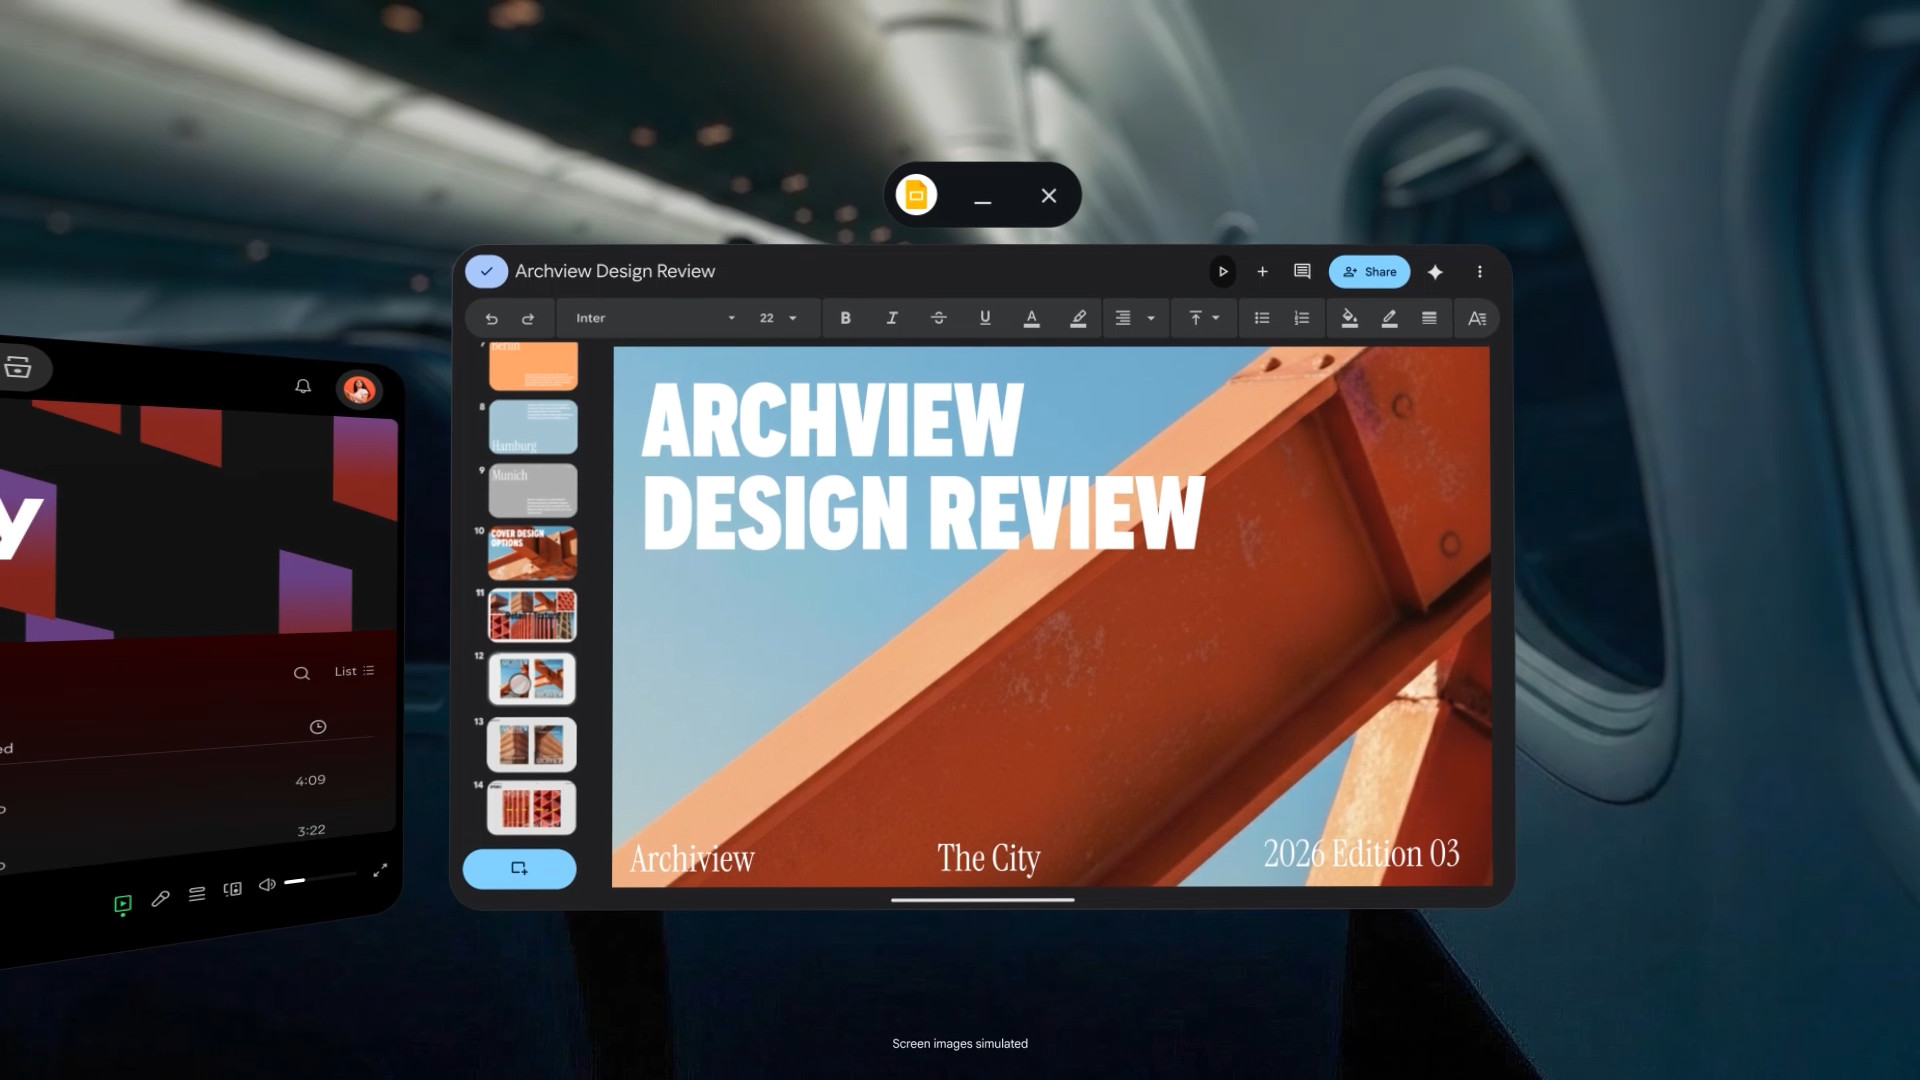Start slideshow with play icon
The height and width of the screenshot is (1080, 1920).
[x=1222, y=271]
